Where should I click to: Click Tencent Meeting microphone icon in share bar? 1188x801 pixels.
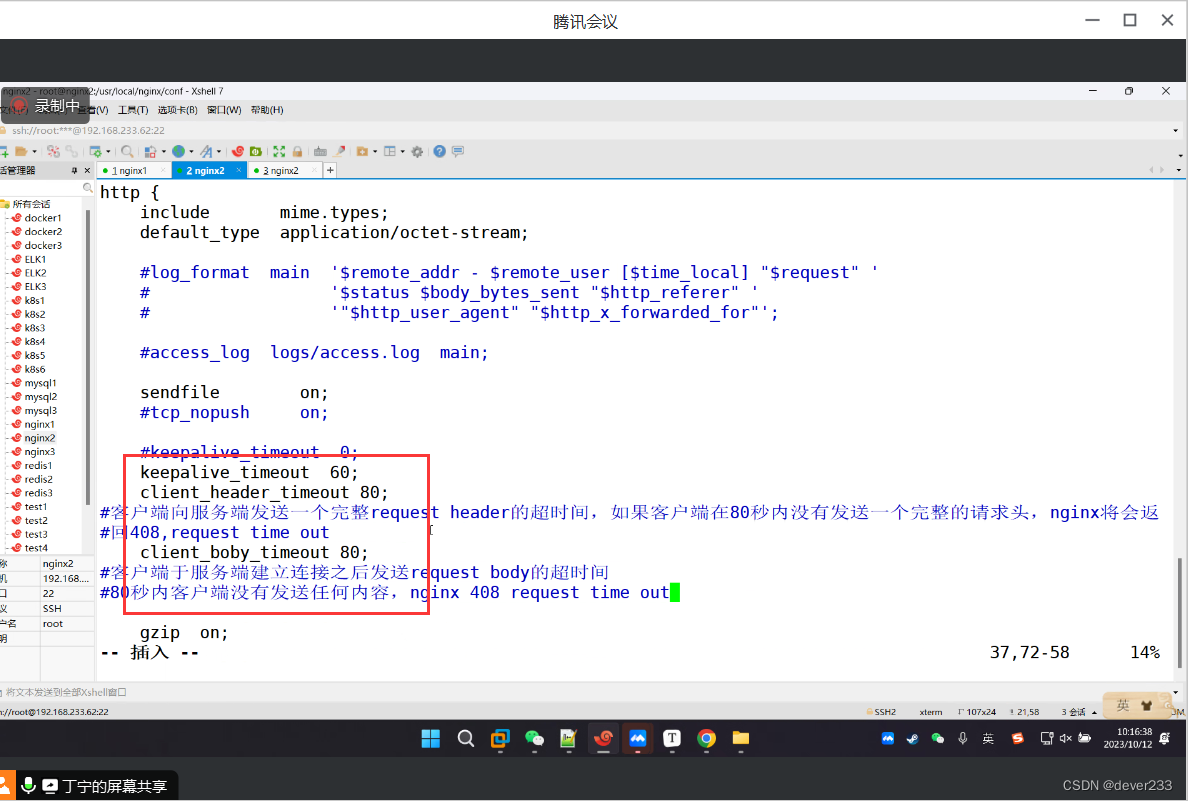click(x=29, y=785)
